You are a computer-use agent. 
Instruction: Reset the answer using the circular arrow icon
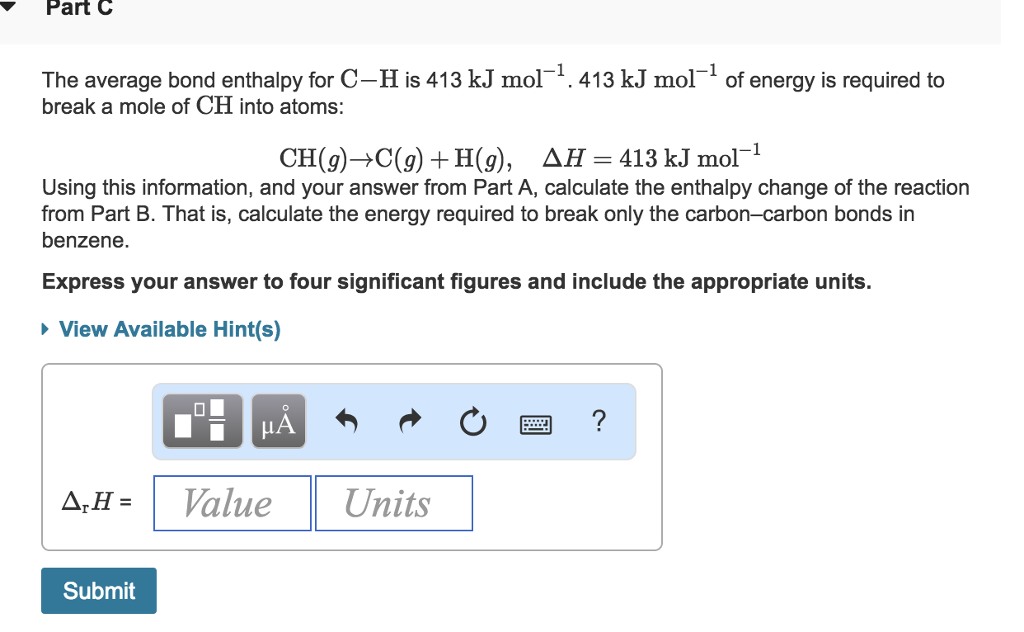click(472, 421)
